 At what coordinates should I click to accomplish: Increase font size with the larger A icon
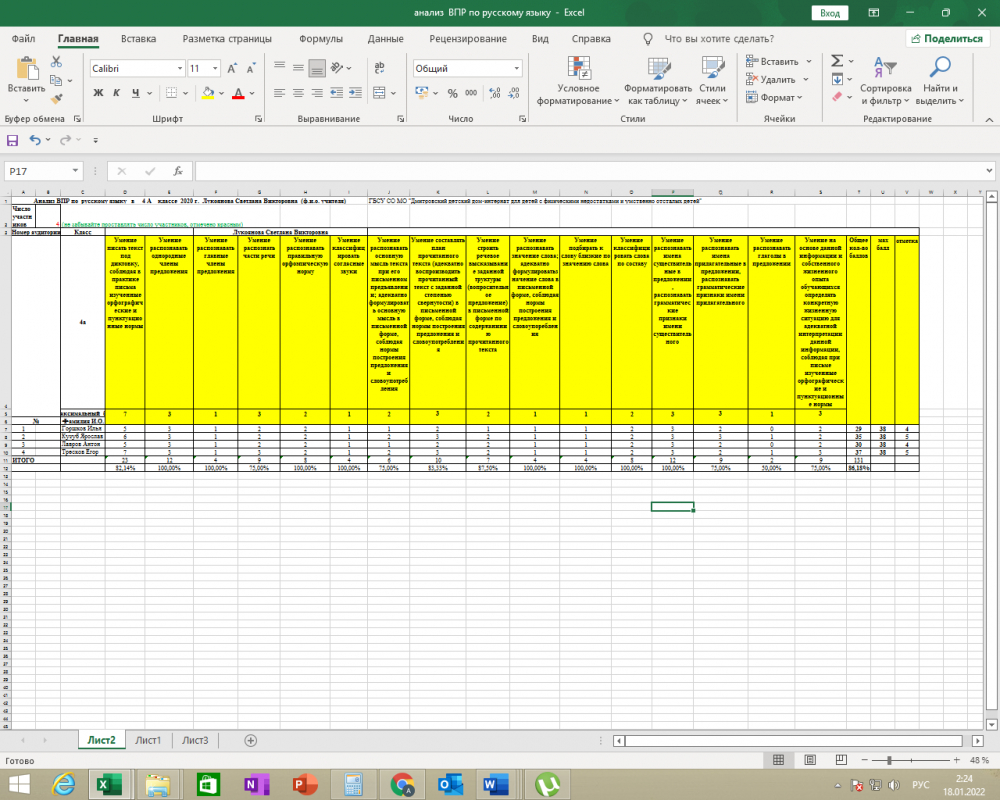pyautogui.click(x=233, y=68)
